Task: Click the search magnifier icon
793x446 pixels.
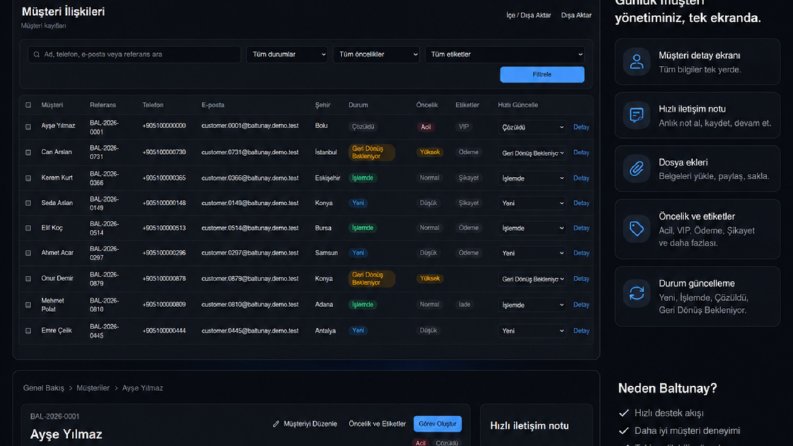Action: pos(36,54)
